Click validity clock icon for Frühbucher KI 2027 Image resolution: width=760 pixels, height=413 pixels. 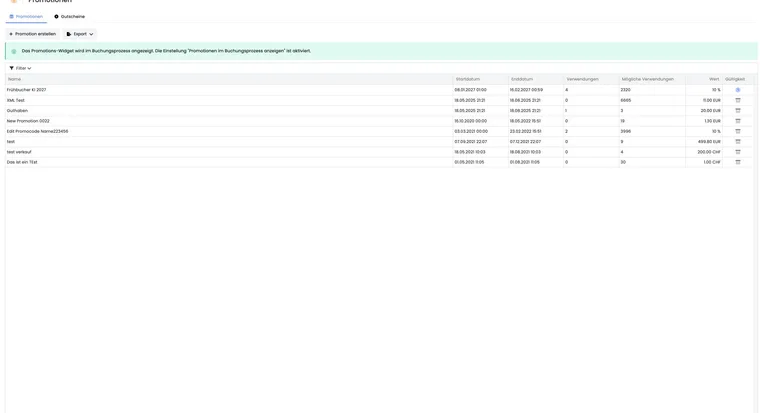(738, 90)
